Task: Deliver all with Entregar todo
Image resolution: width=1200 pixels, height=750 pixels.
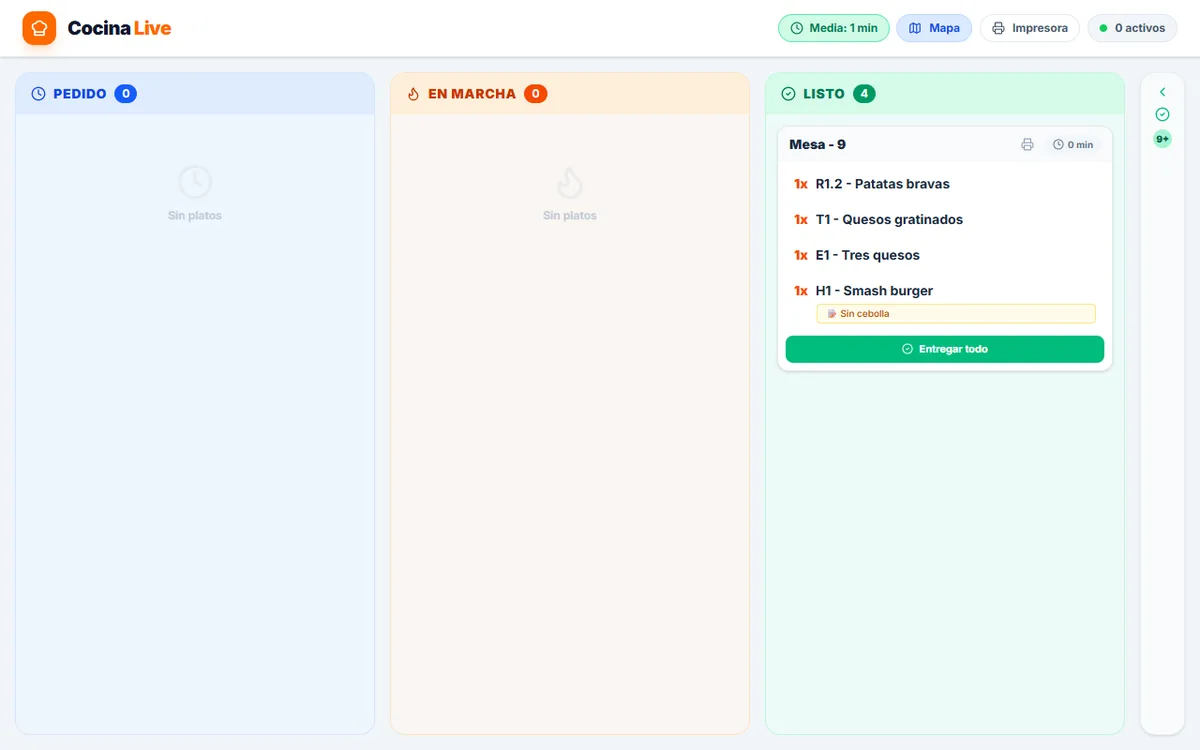Action: pyautogui.click(x=945, y=349)
